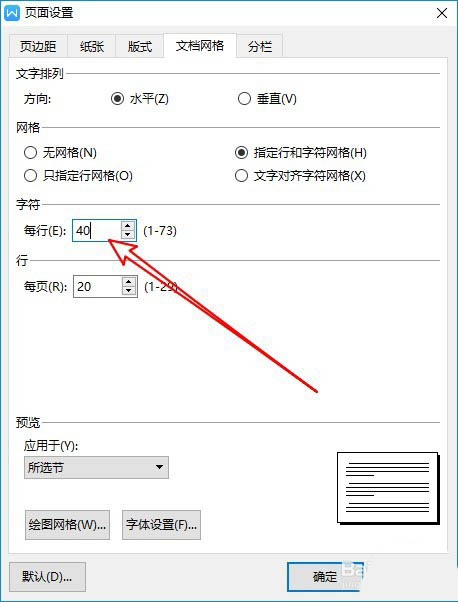Click the 每页(R) lines input field

(x=98, y=286)
